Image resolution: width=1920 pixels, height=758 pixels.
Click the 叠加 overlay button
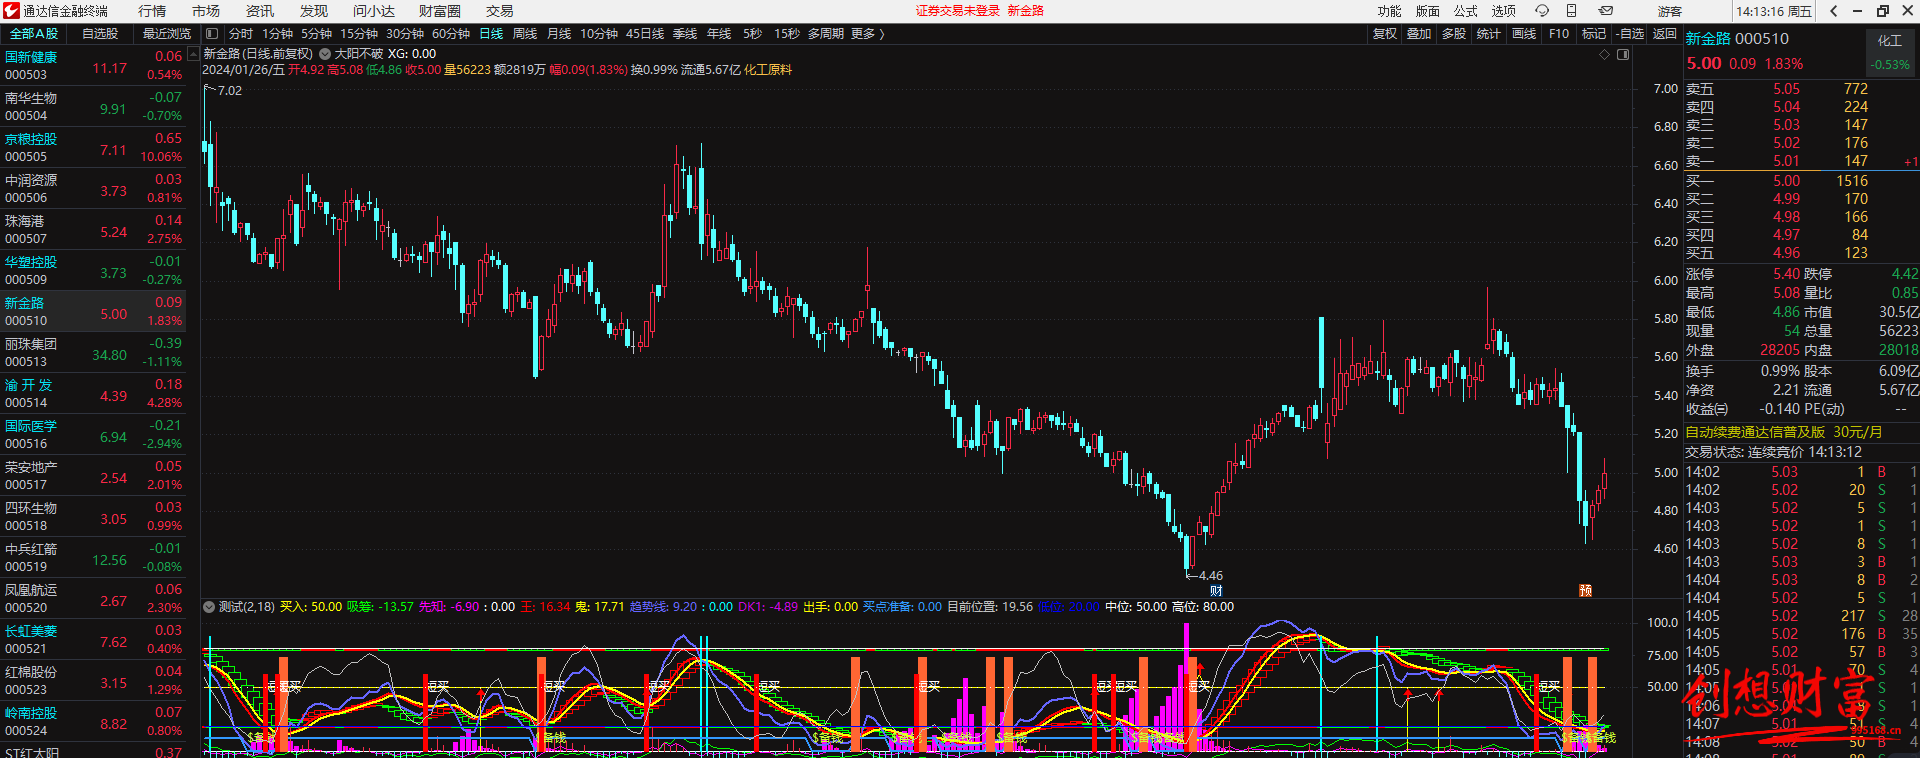coord(1419,34)
